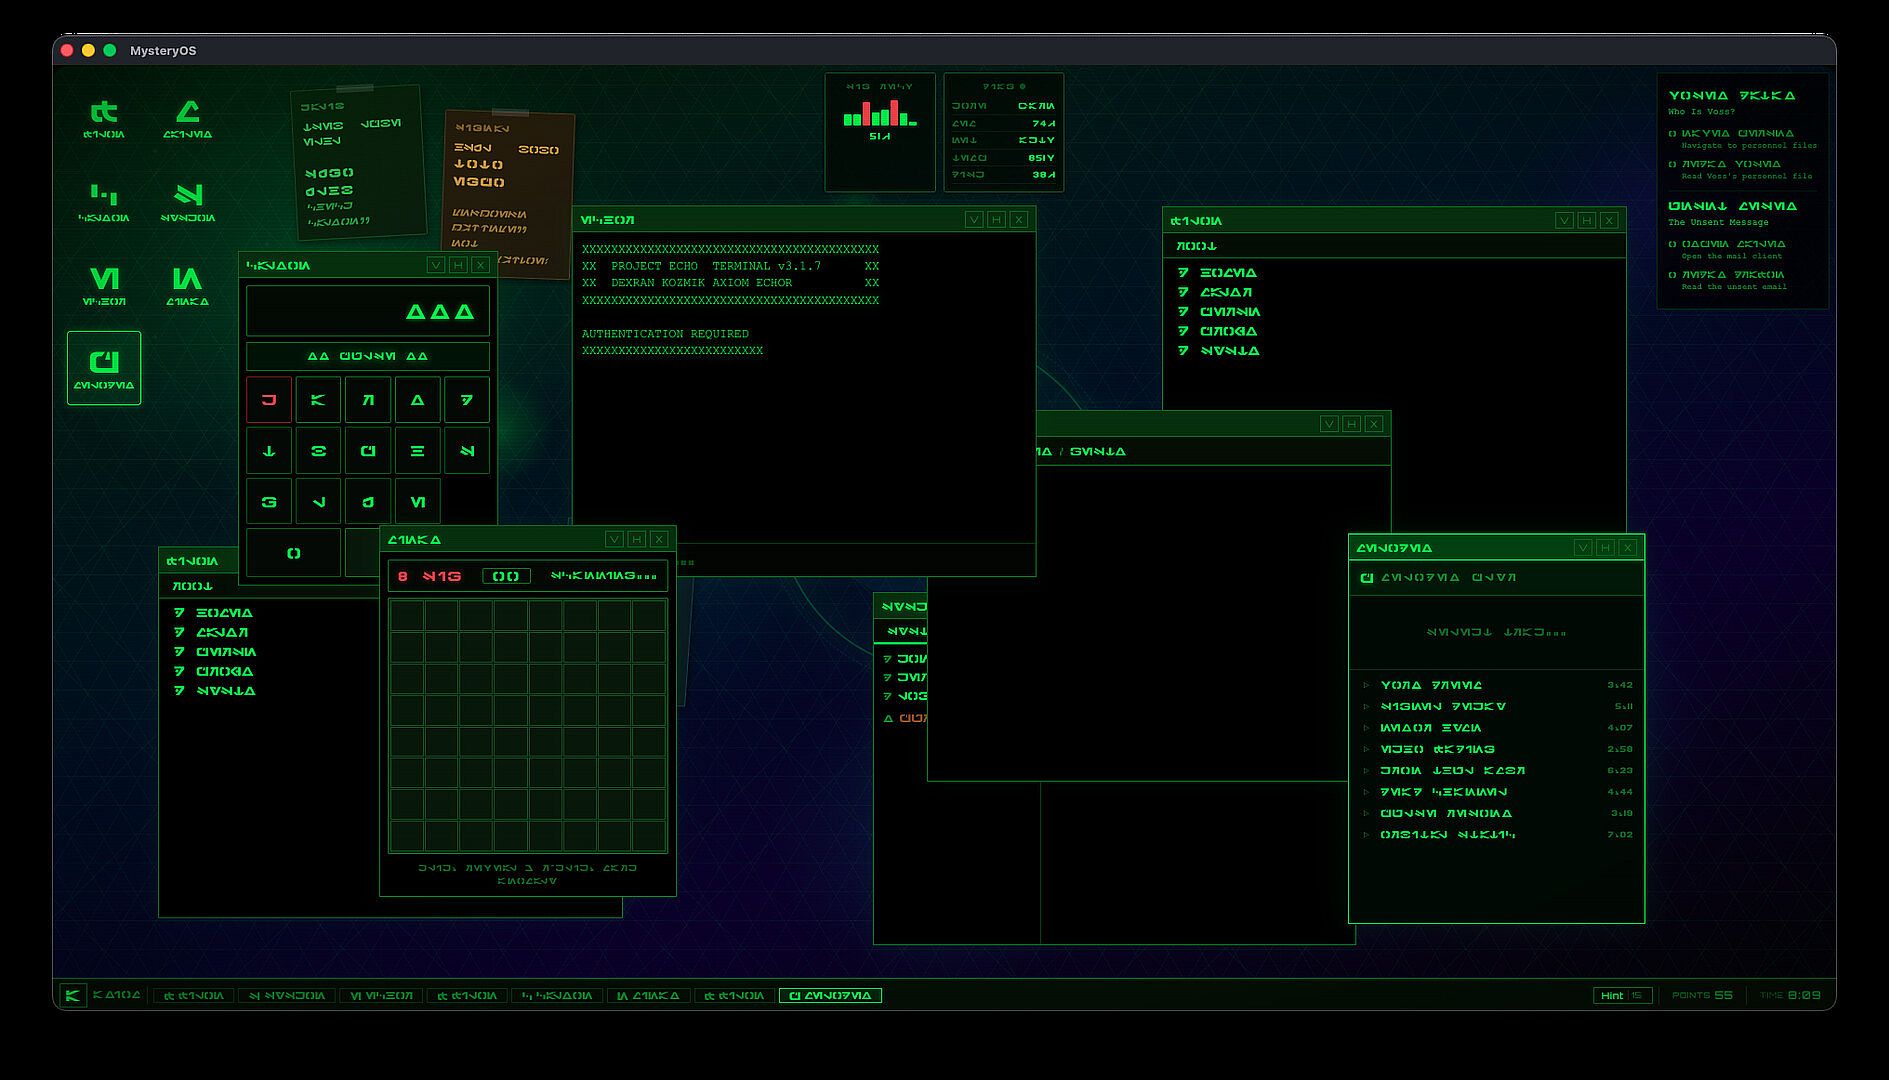
Task: Toggle the 'Read the unsent email' objective checkbox
Action: point(1672,276)
